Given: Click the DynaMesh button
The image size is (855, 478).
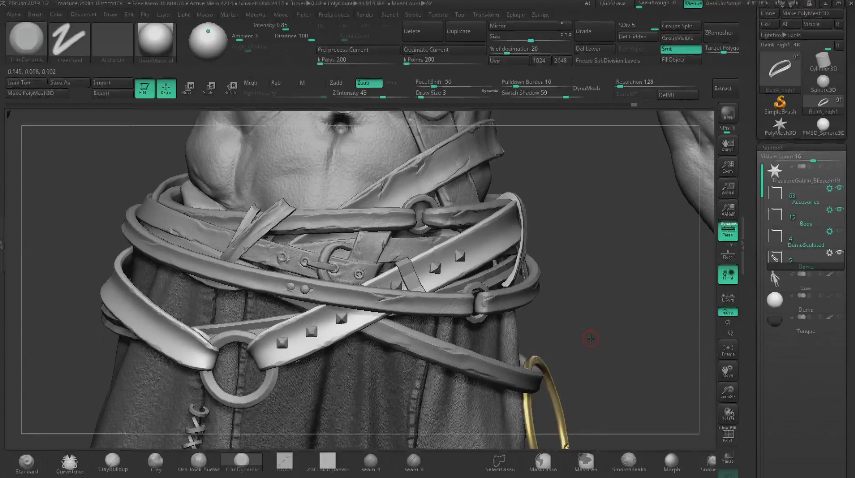Looking at the screenshot, I should click(x=586, y=88).
